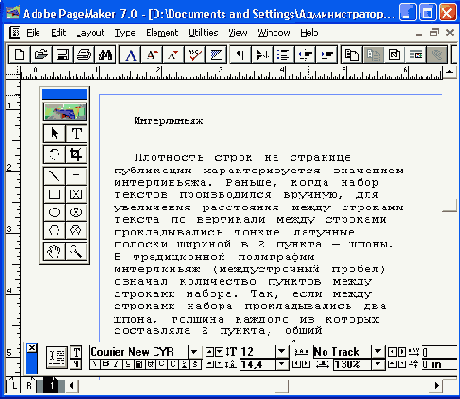Image resolution: width=460 pixels, height=399 pixels.
Task: Go to left master page L icon
Action: coord(14,386)
